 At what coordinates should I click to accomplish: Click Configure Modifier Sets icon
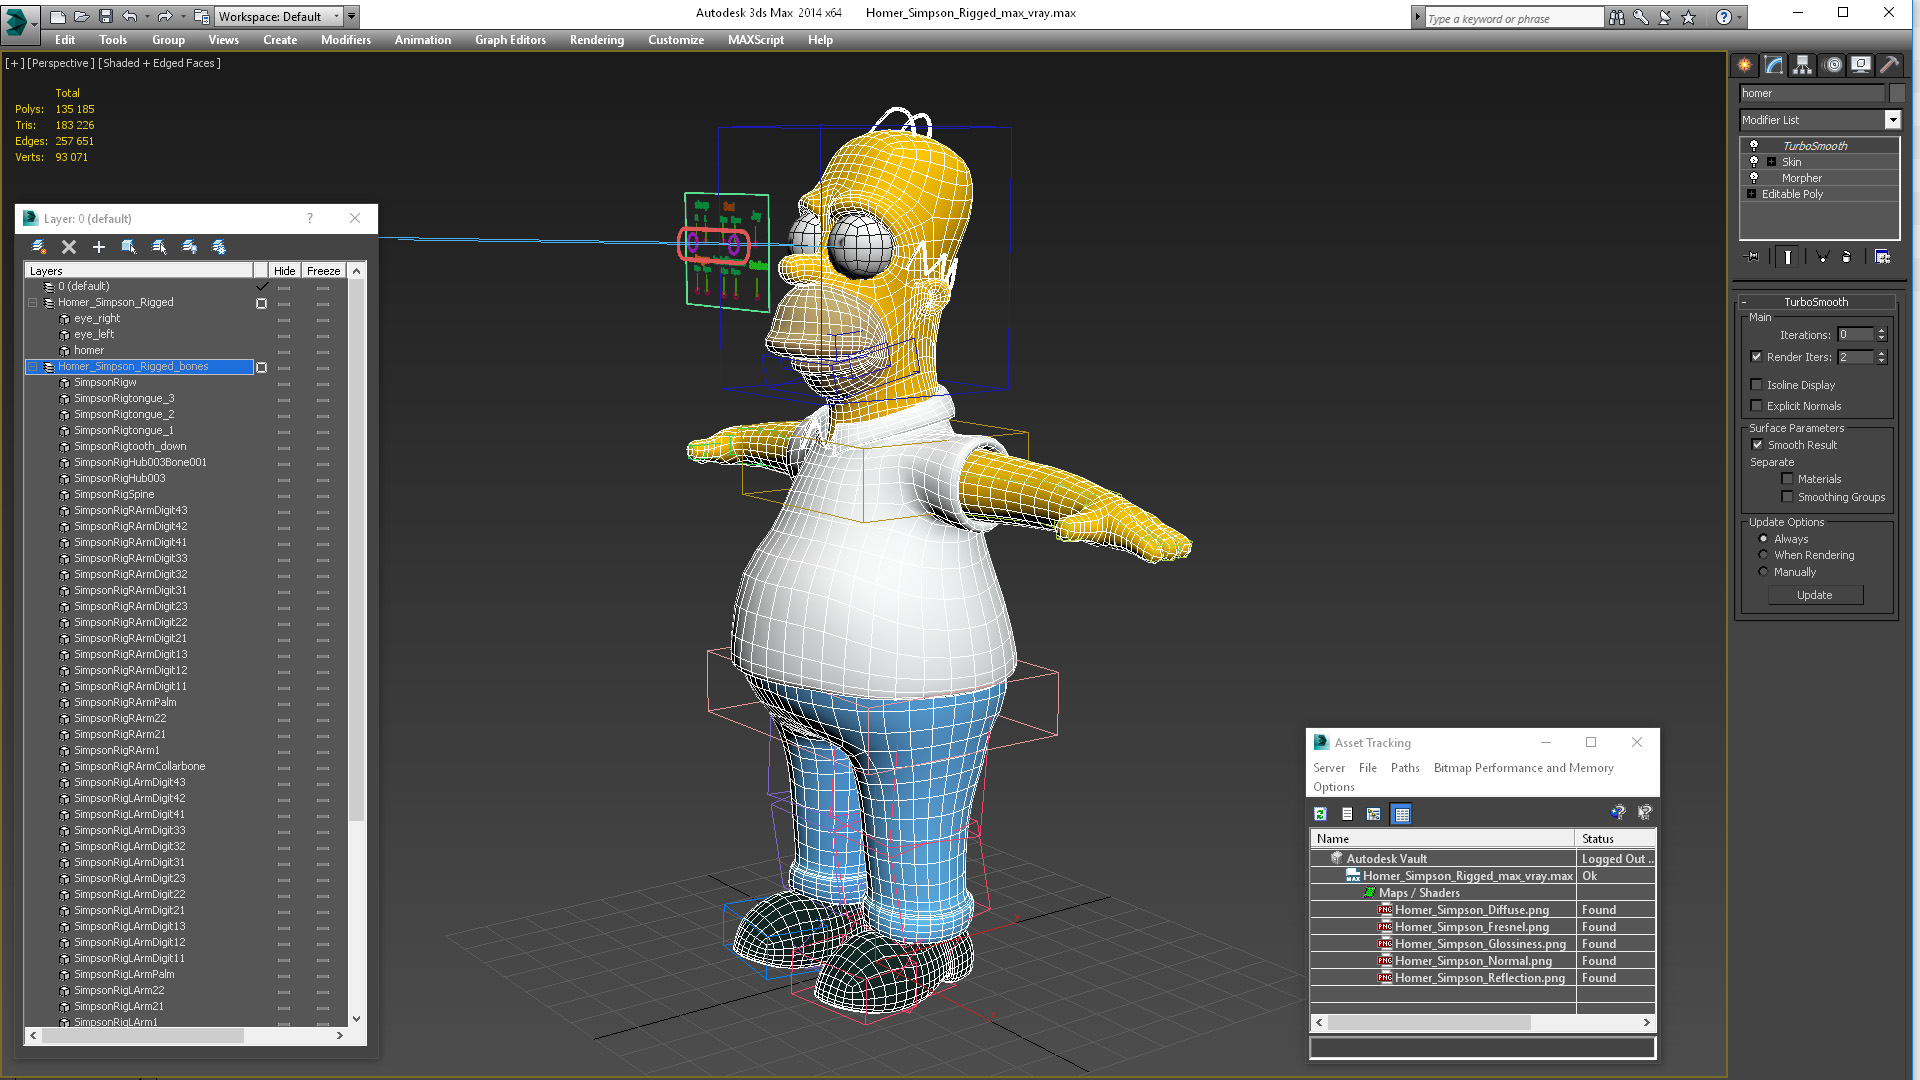[1882, 257]
